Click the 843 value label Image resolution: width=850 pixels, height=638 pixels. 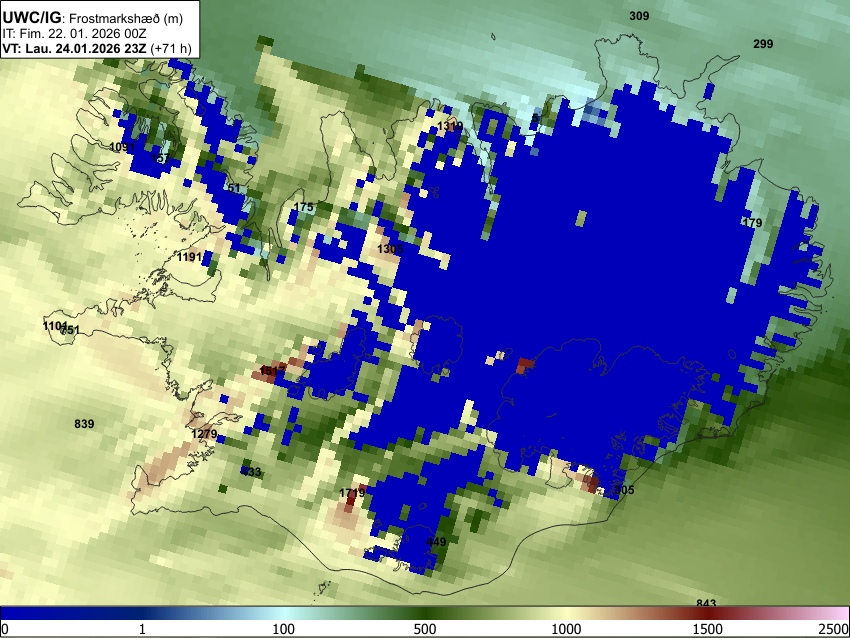[x=706, y=602]
